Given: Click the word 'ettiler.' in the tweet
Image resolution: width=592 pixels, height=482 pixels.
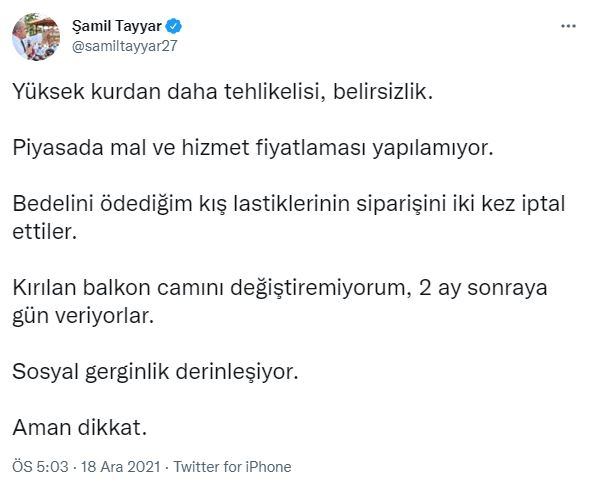Looking at the screenshot, I should pos(45,231).
